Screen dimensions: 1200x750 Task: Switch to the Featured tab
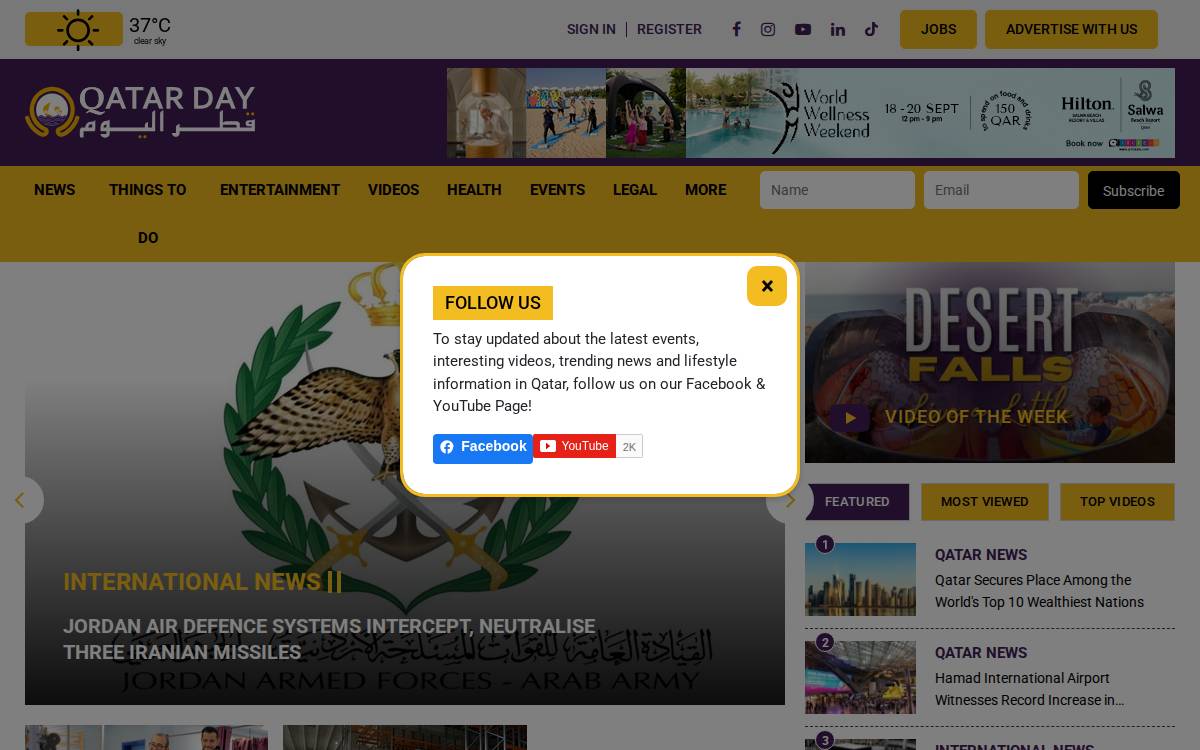[857, 502]
